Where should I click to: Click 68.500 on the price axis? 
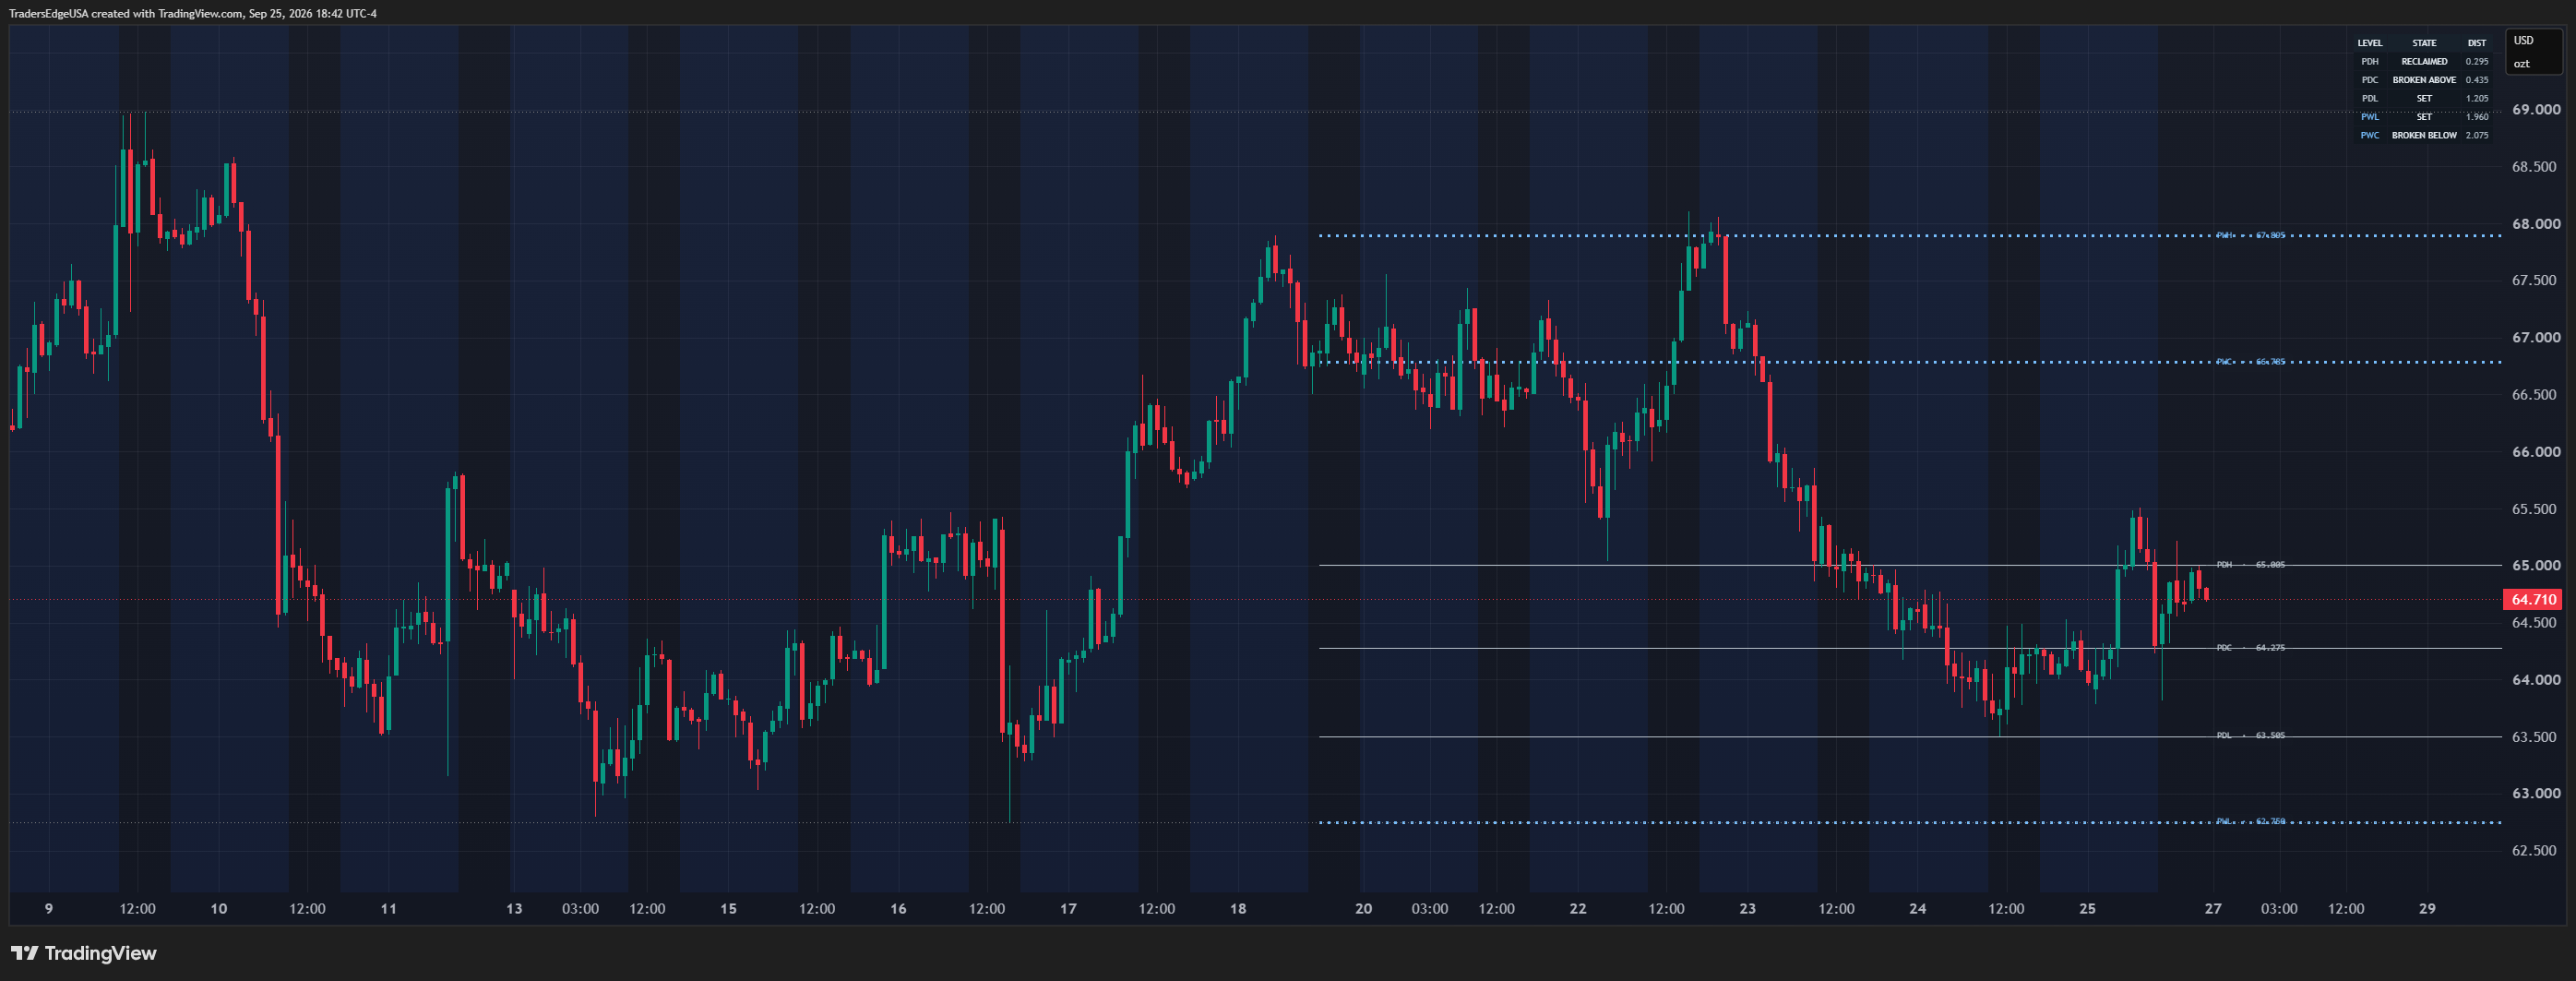(x=2534, y=167)
